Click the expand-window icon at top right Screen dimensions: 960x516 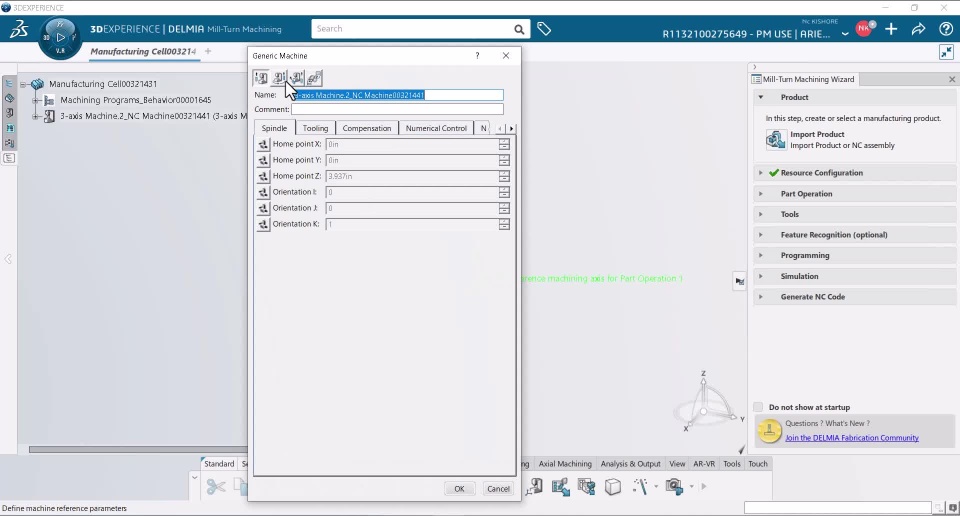coord(946,52)
